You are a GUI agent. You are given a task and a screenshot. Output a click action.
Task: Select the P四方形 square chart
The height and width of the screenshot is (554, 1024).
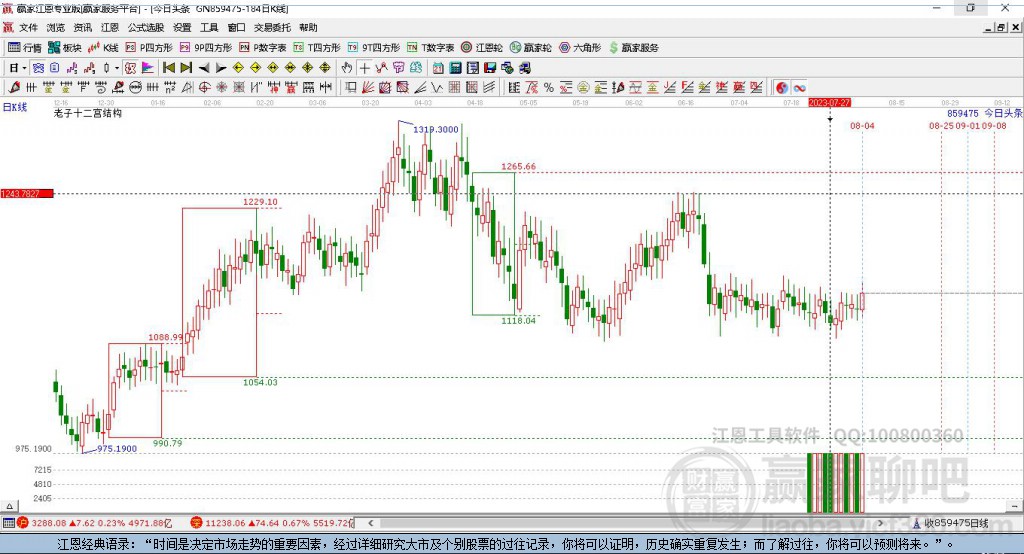point(148,48)
